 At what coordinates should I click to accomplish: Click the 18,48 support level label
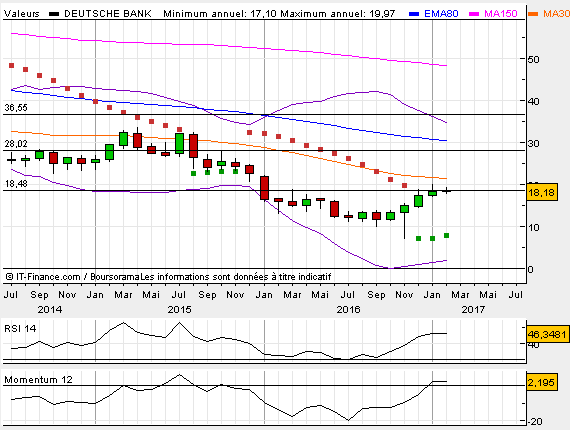coord(16,184)
